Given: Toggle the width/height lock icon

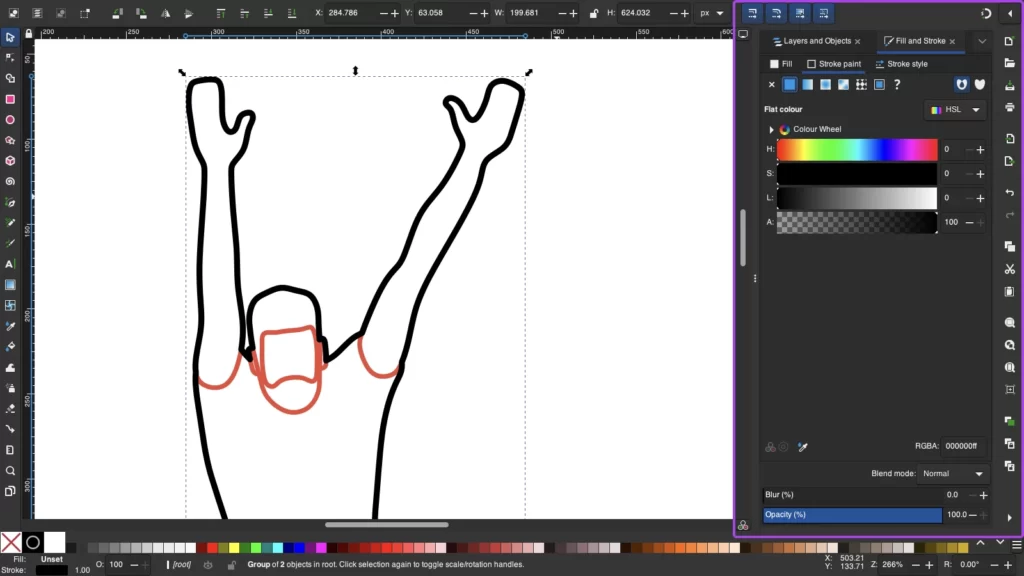Looking at the screenshot, I should (594, 13).
